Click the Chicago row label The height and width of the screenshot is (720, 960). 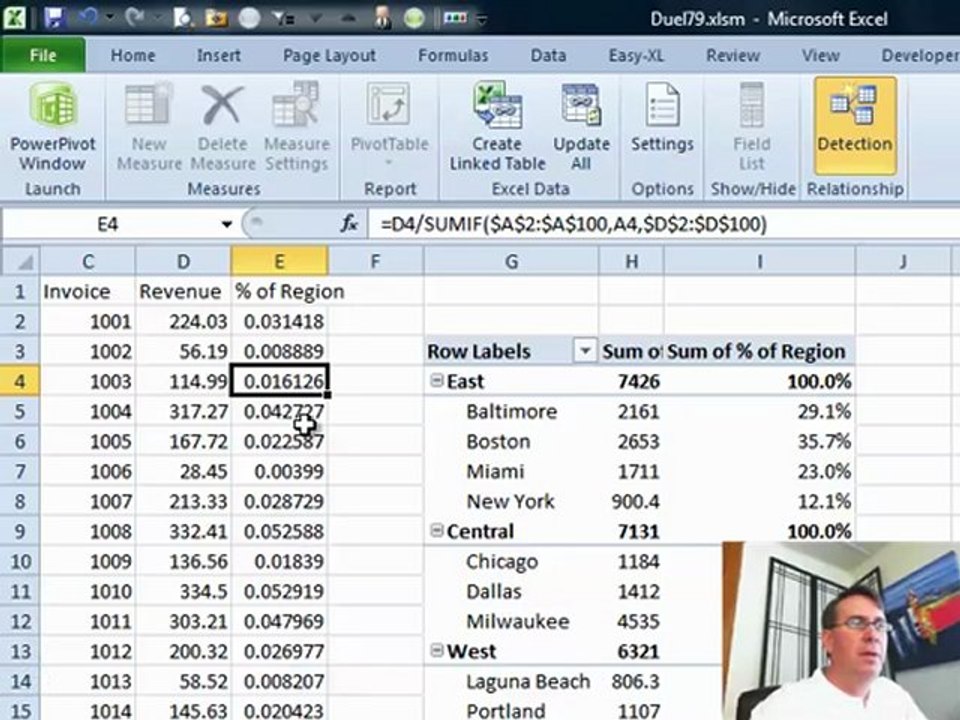(501, 561)
